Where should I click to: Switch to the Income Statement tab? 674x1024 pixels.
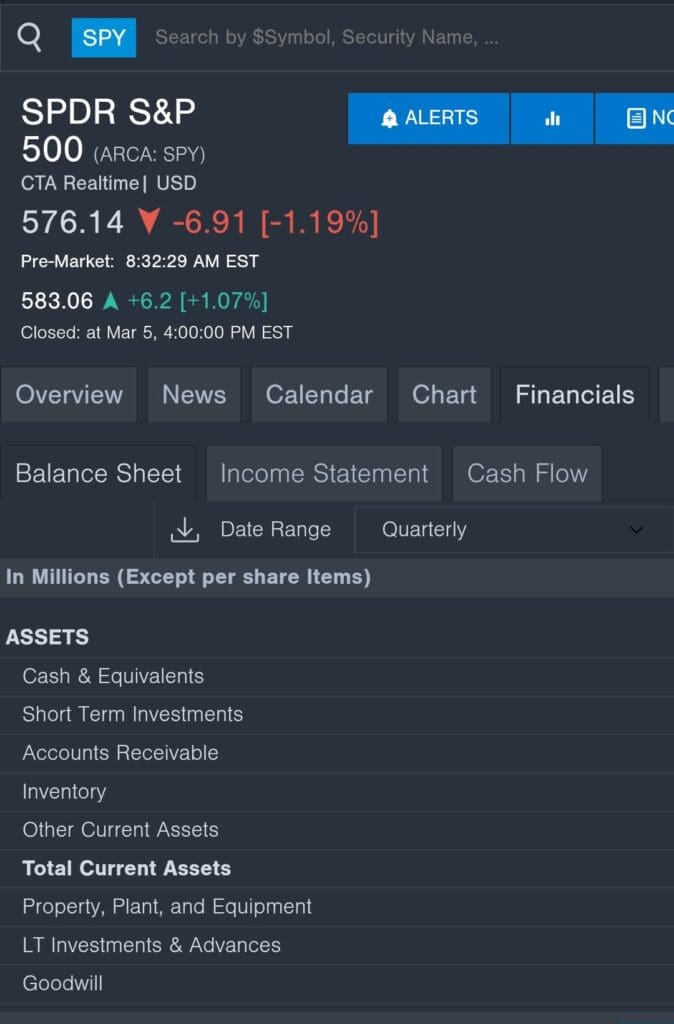click(x=323, y=473)
